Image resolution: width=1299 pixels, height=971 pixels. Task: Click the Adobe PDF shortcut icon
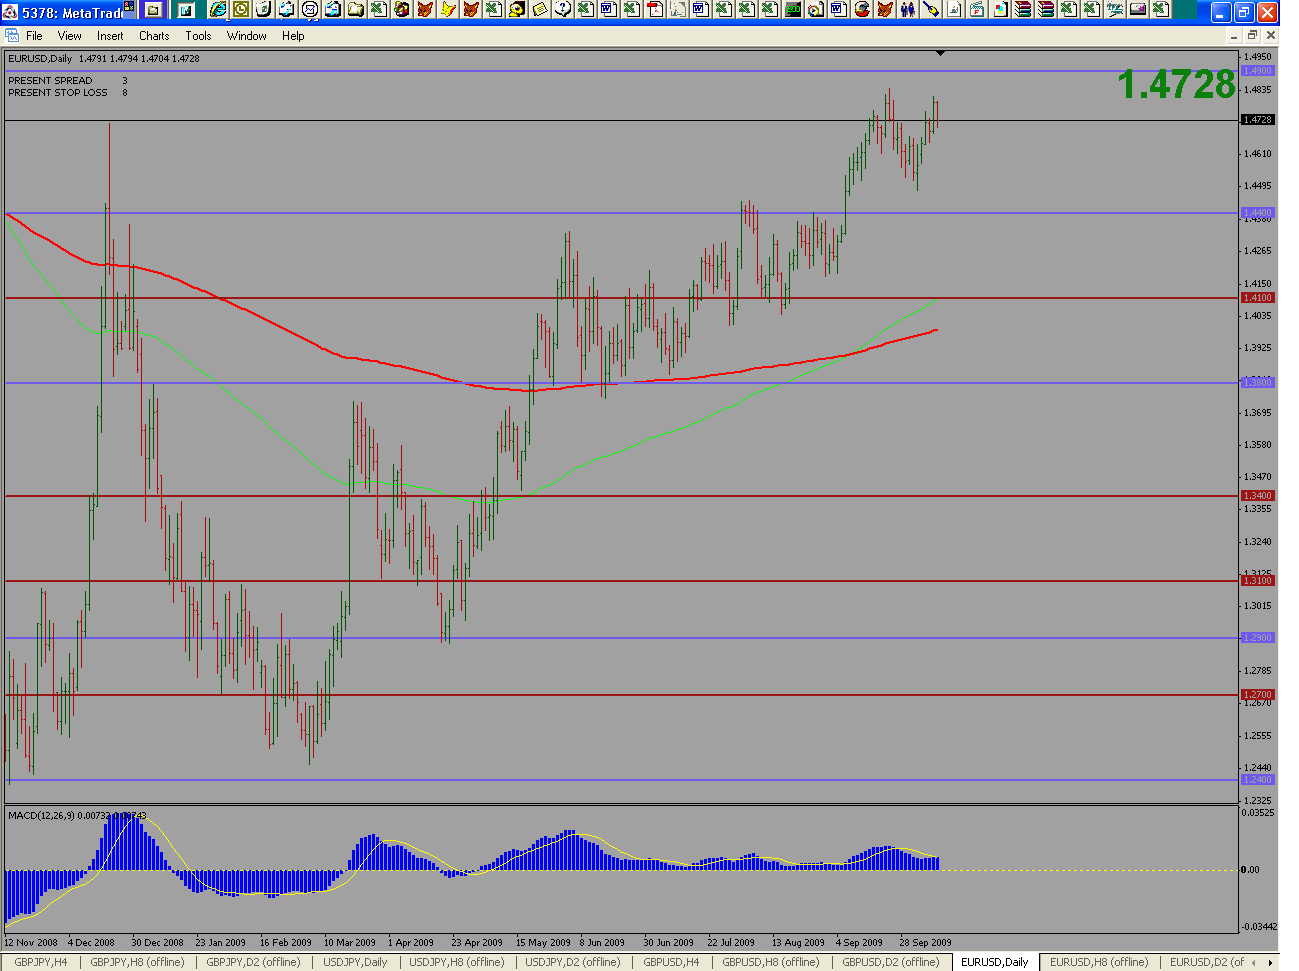pyautogui.click(x=655, y=10)
